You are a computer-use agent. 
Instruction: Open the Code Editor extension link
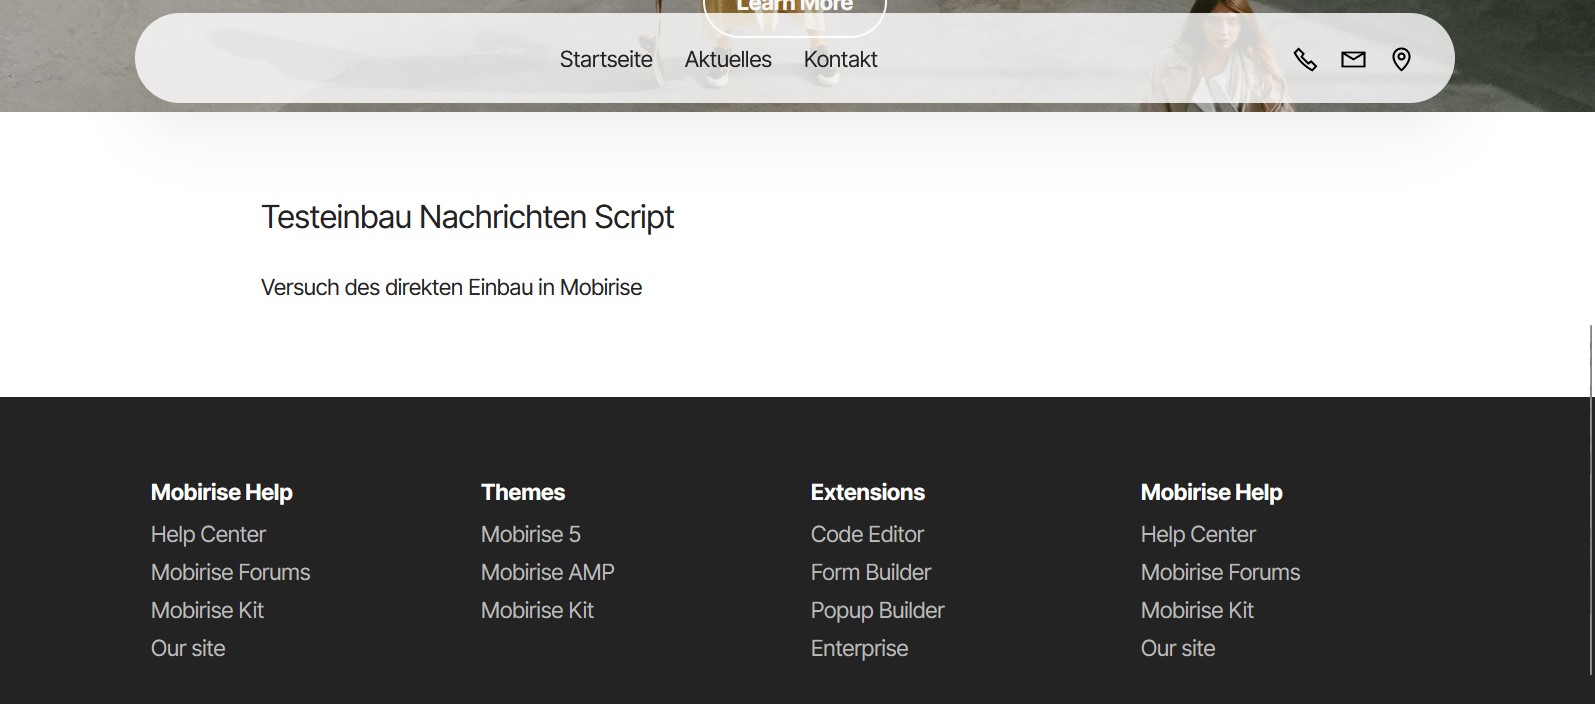867,535
